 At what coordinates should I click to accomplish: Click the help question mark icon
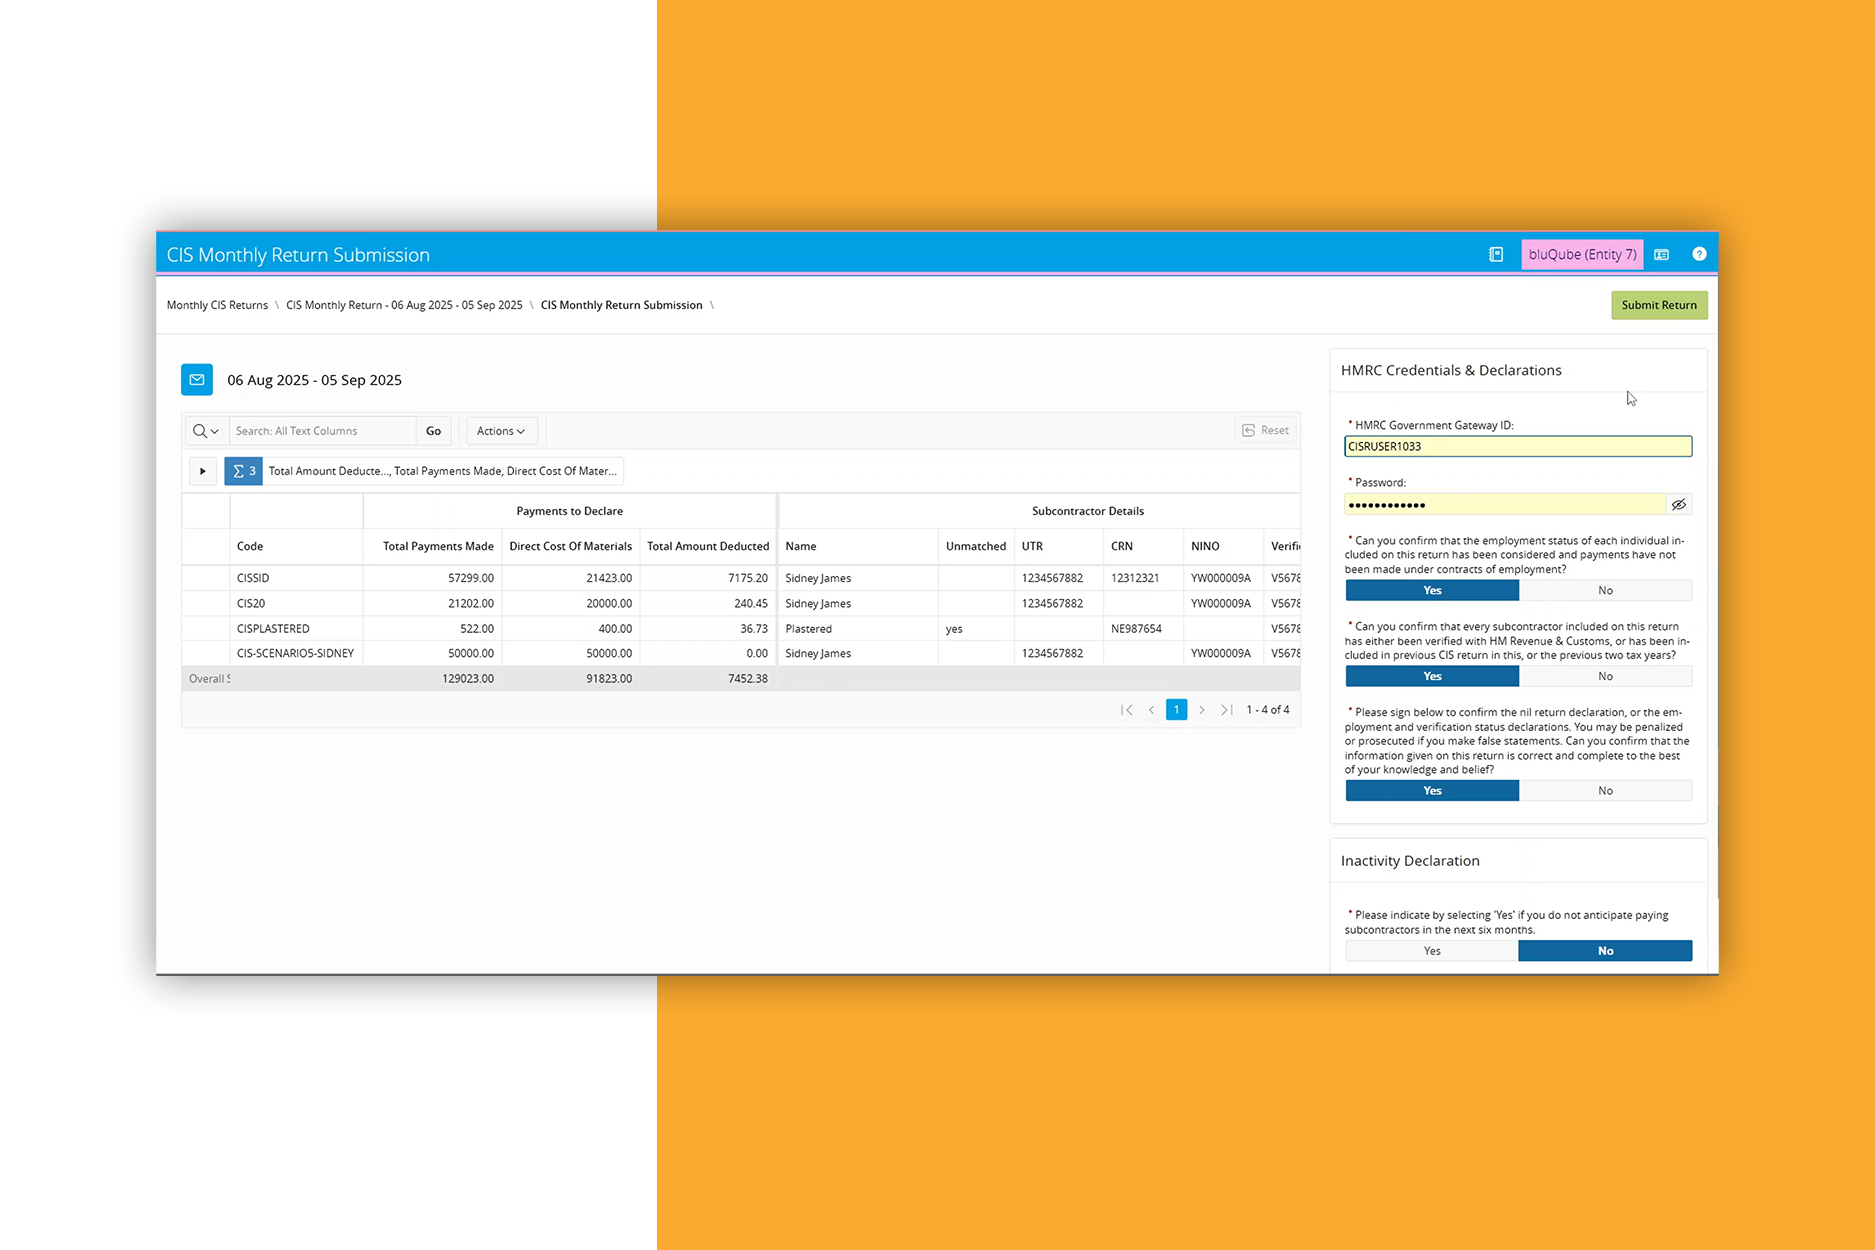click(x=1698, y=254)
